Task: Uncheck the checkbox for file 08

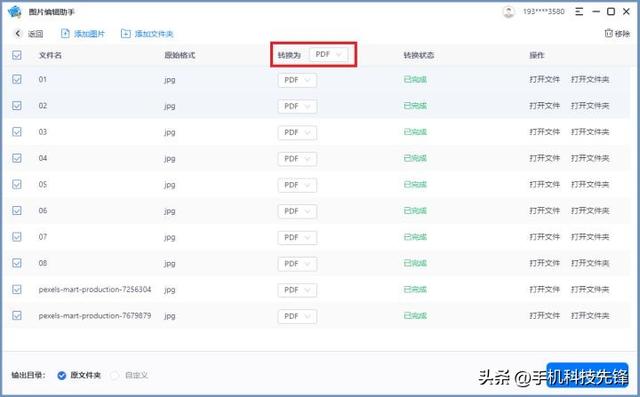Action: point(17,263)
